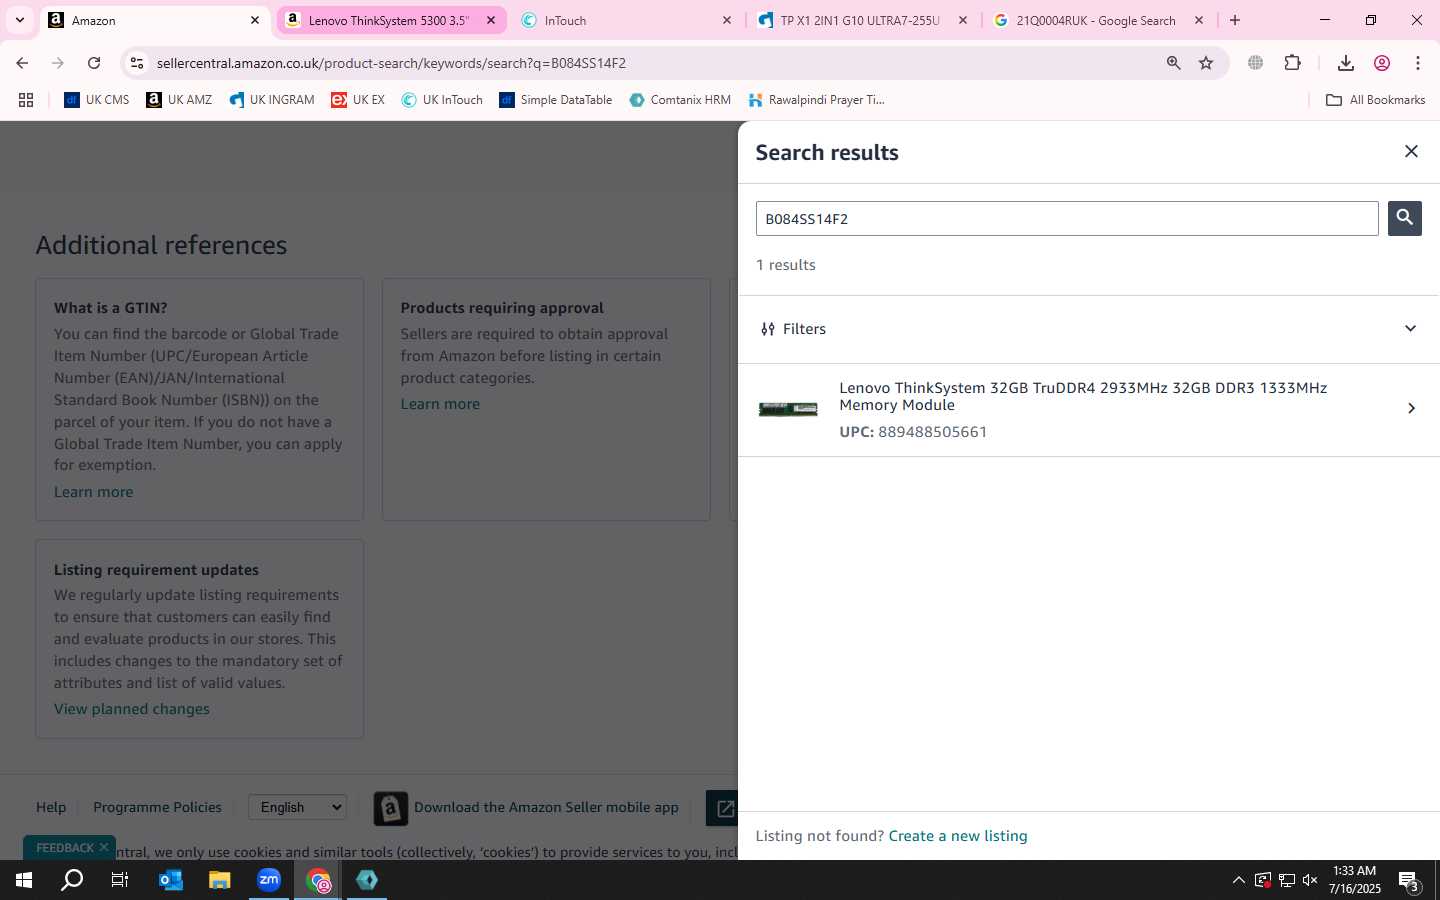Bookmark this page with star icon
The image size is (1440, 900).
[x=1206, y=63]
